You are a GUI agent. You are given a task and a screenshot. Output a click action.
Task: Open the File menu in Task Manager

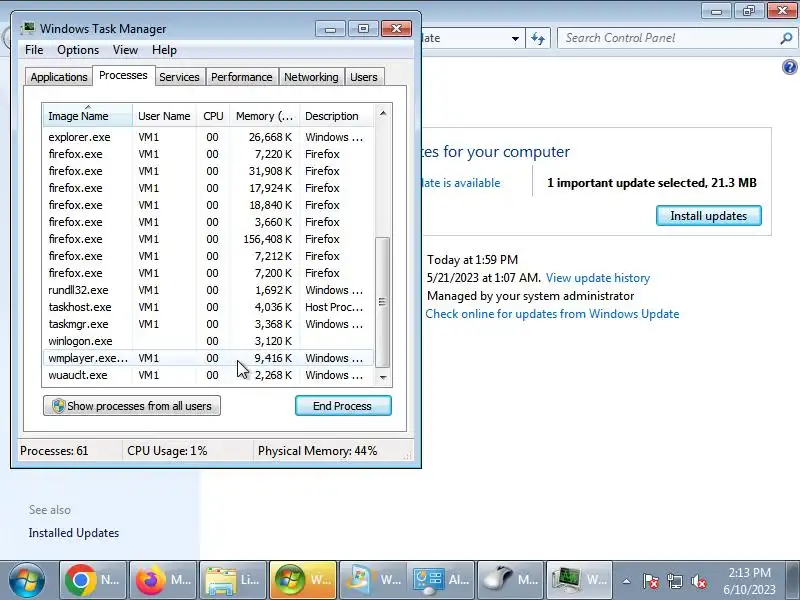34,50
